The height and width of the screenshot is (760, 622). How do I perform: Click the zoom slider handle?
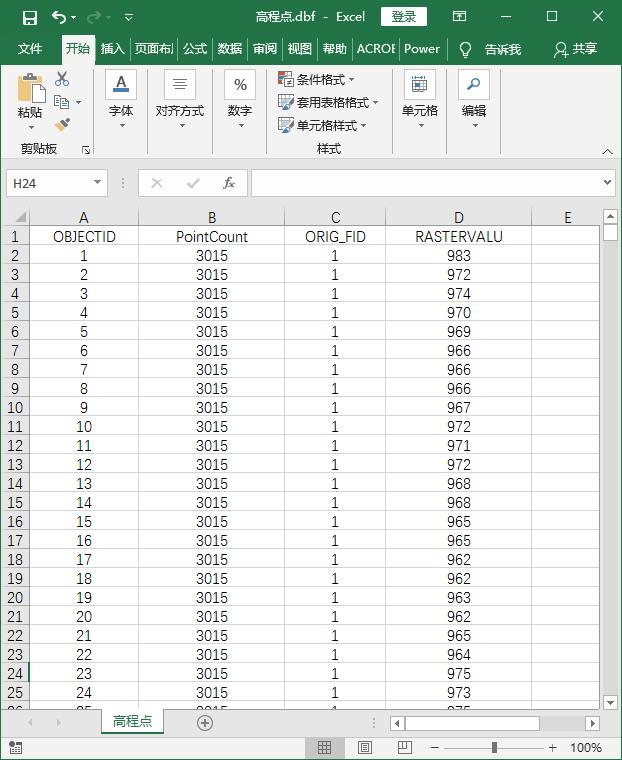pos(494,747)
